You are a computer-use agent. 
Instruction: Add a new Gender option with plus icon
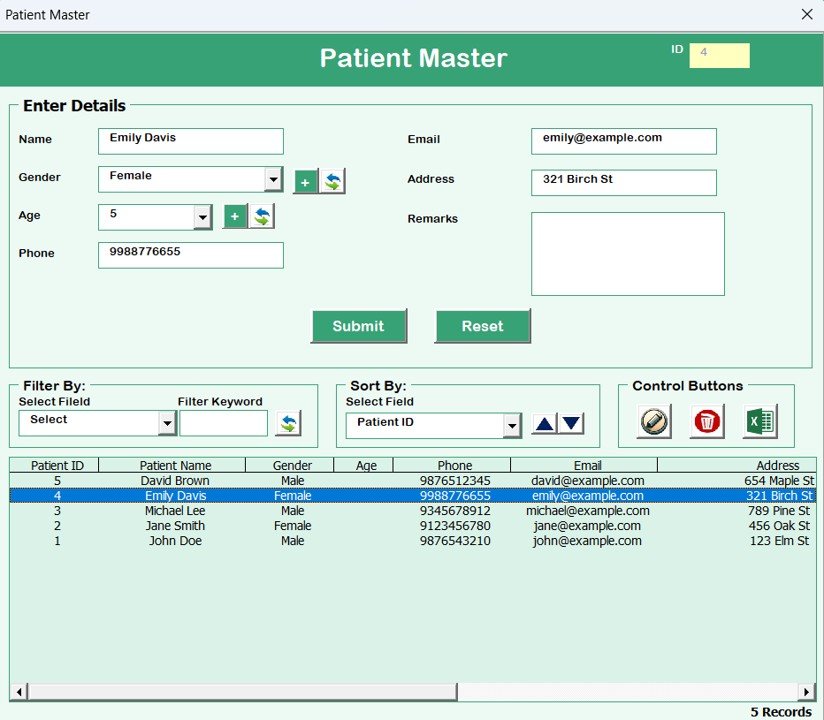(305, 182)
